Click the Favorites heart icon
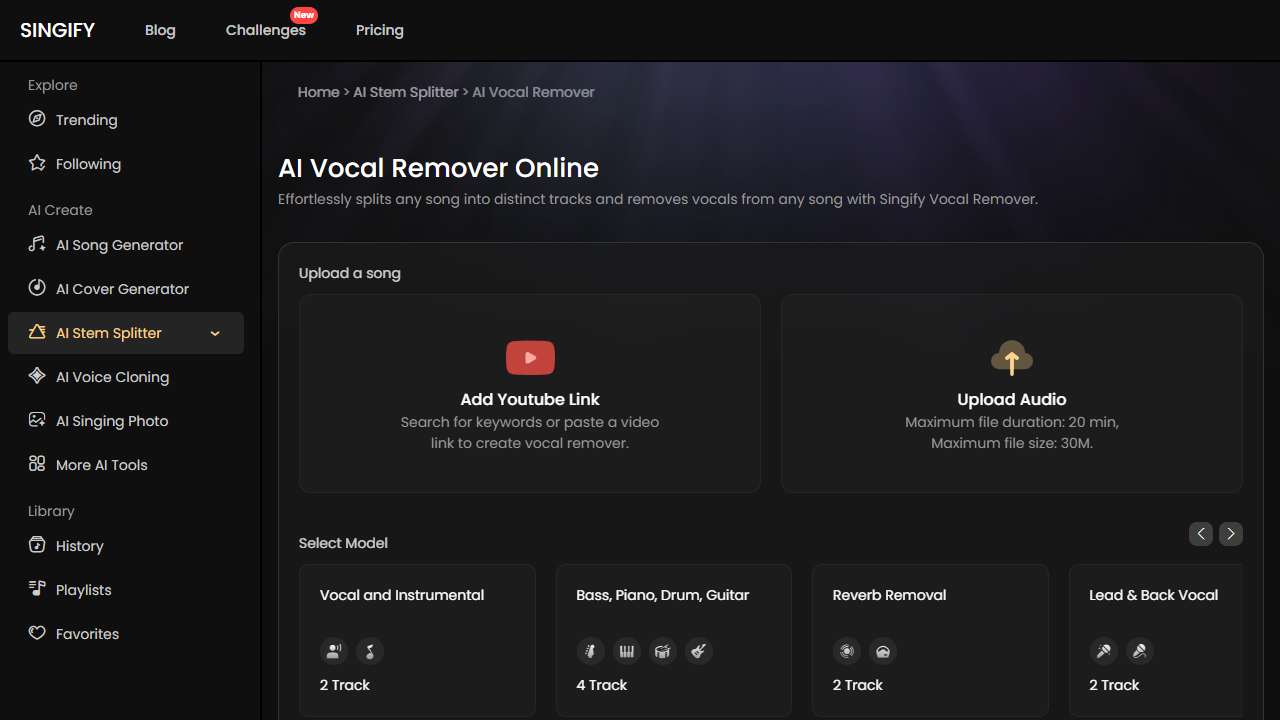 (x=37, y=633)
